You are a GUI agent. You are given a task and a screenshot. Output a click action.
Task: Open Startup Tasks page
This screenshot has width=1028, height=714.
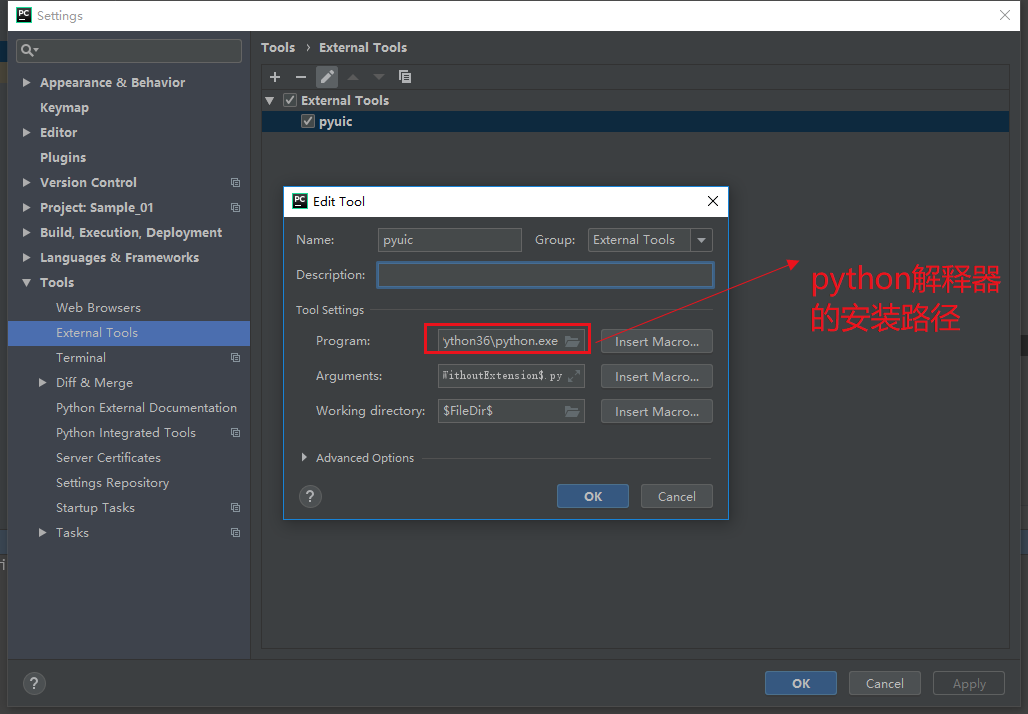coord(95,507)
